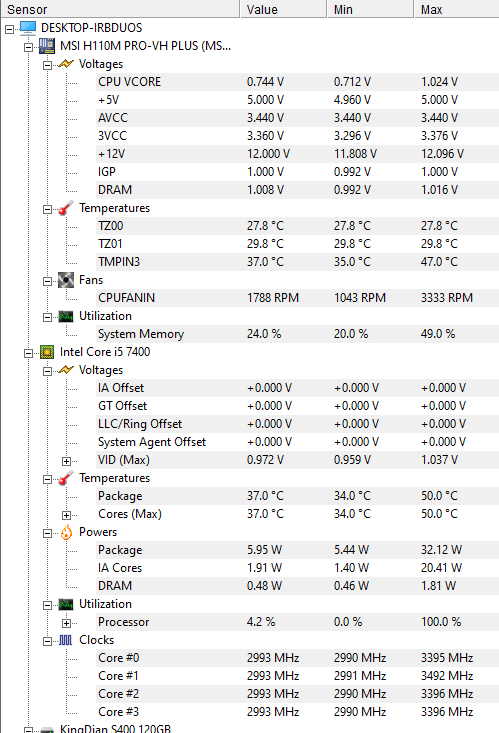Collapse the Clocks section
499x733 pixels.
click(47, 641)
